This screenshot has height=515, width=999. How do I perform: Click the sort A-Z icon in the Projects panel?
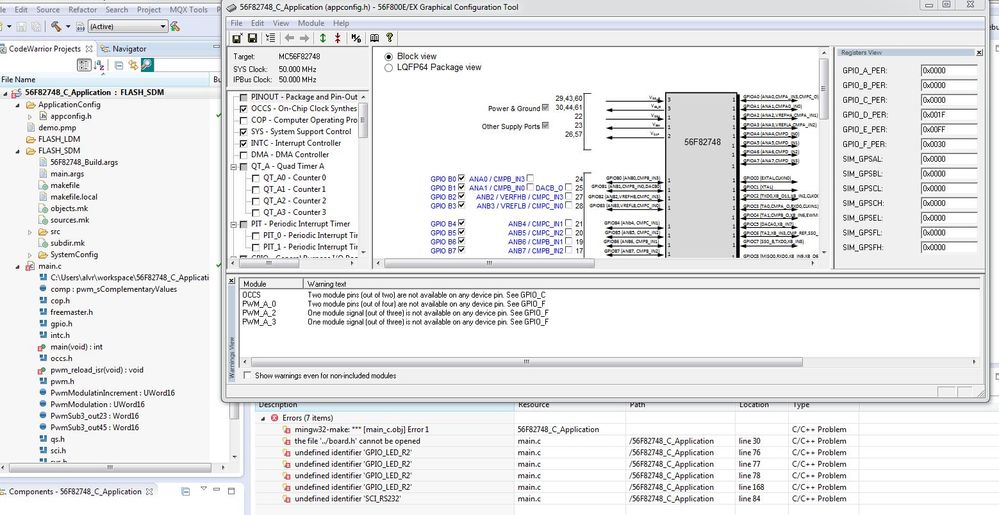(99, 65)
